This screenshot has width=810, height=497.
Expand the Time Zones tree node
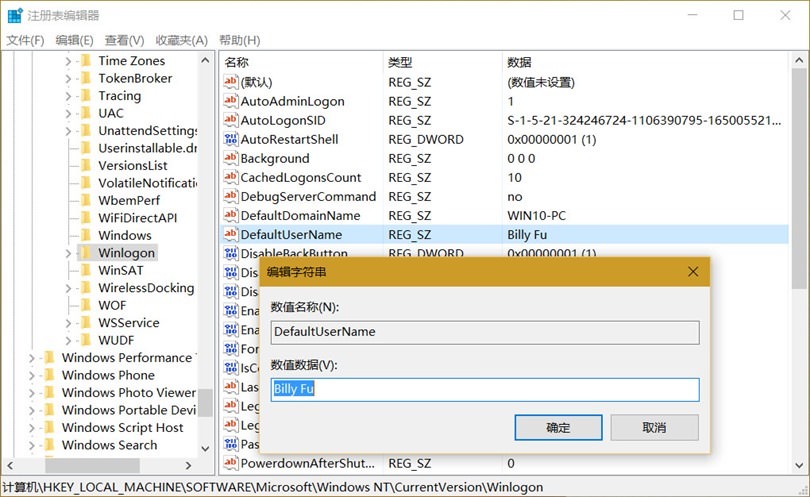(x=69, y=61)
